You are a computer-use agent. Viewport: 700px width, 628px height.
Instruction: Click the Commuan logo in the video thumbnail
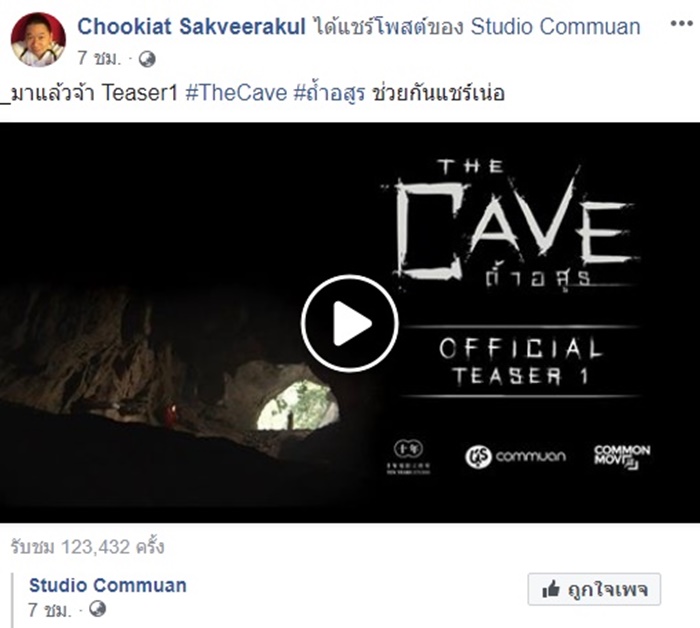pyautogui.click(x=515, y=457)
